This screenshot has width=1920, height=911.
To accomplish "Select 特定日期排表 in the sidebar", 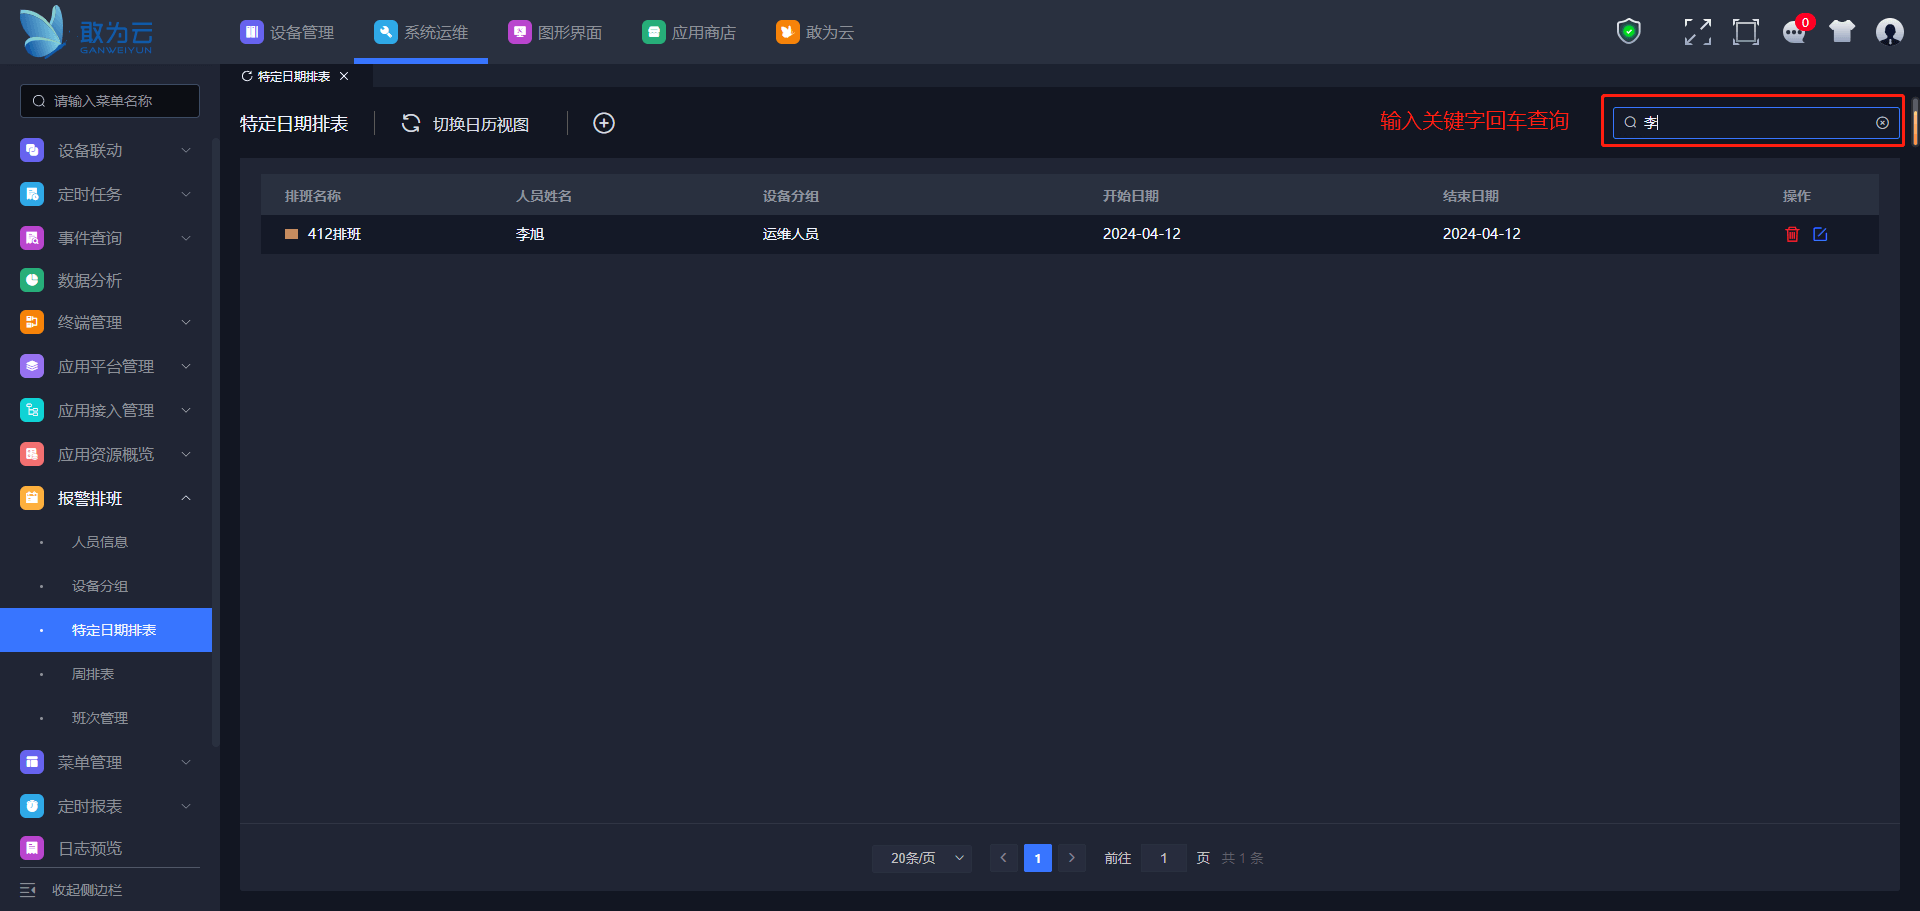I will pyautogui.click(x=106, y=630).
